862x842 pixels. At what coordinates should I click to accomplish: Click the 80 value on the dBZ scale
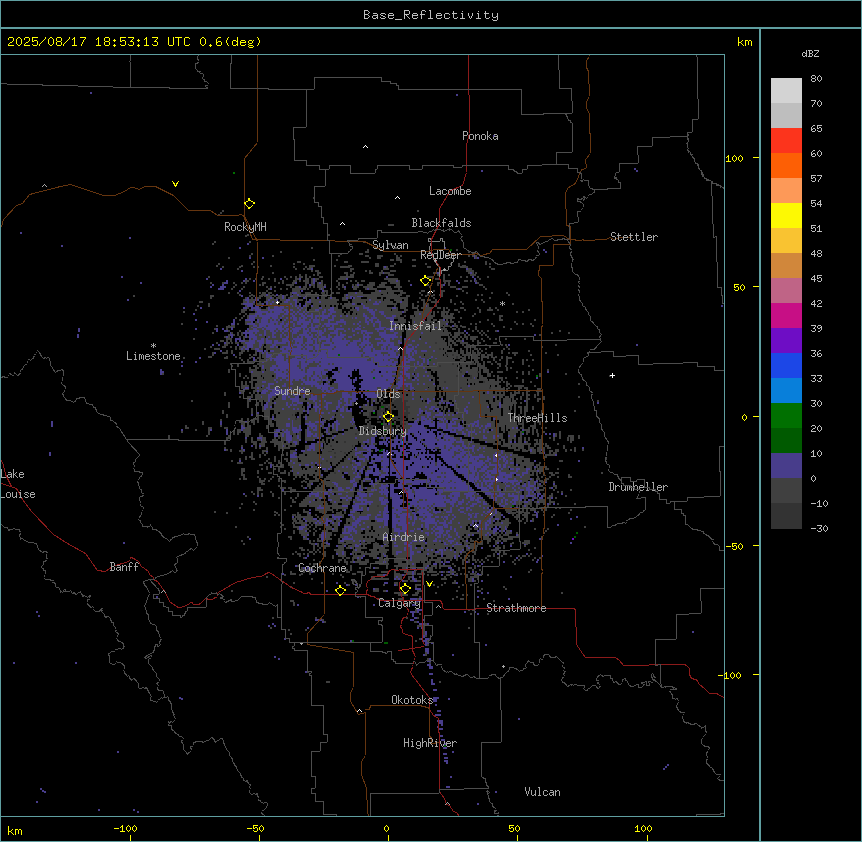coord(816,79)
